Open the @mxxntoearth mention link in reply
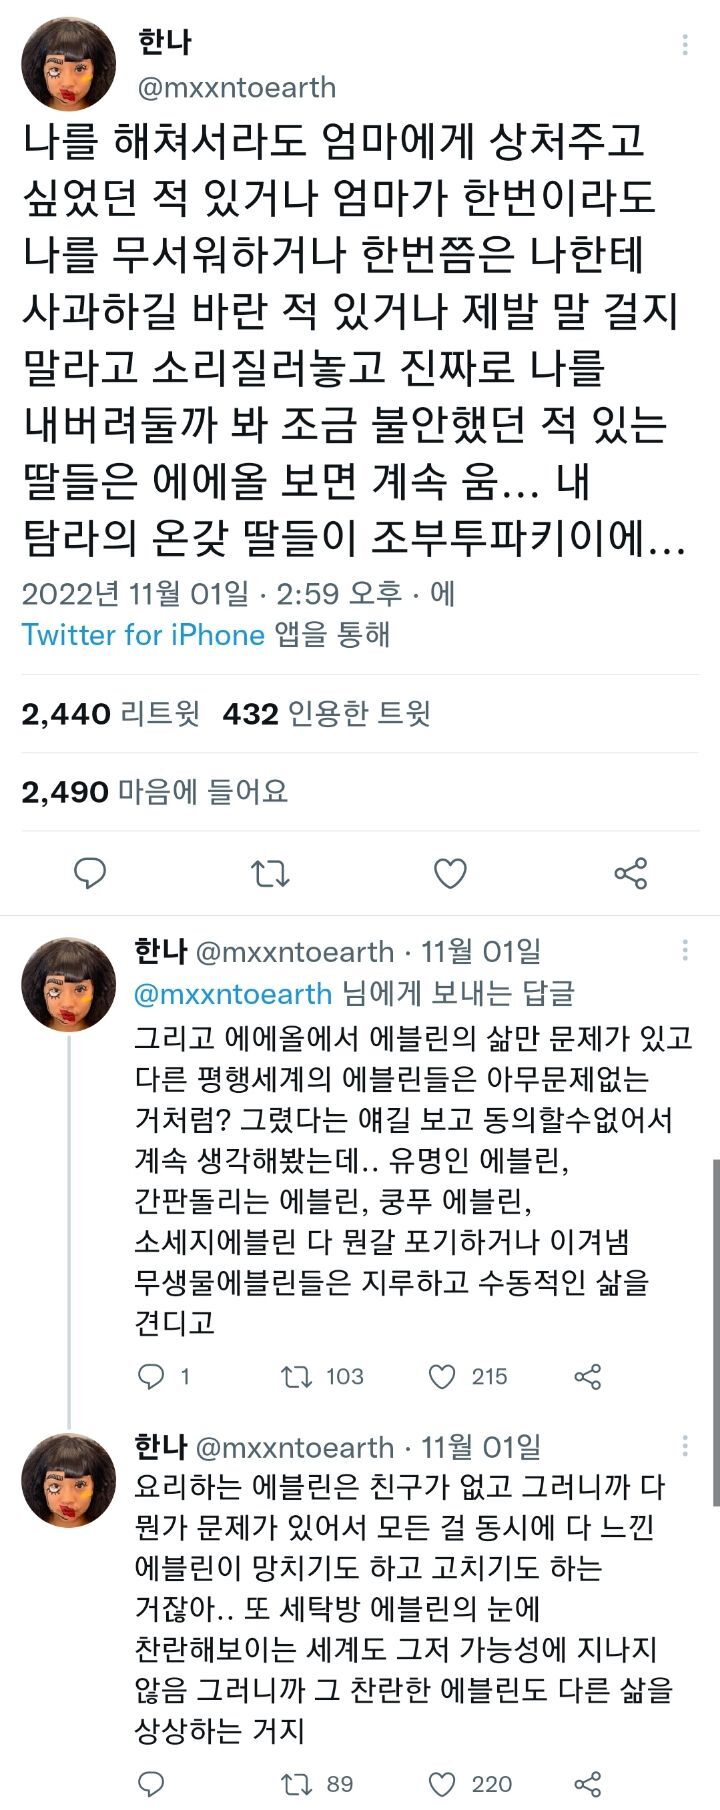This screenshot has height=1810, width=720. [233, 994]
